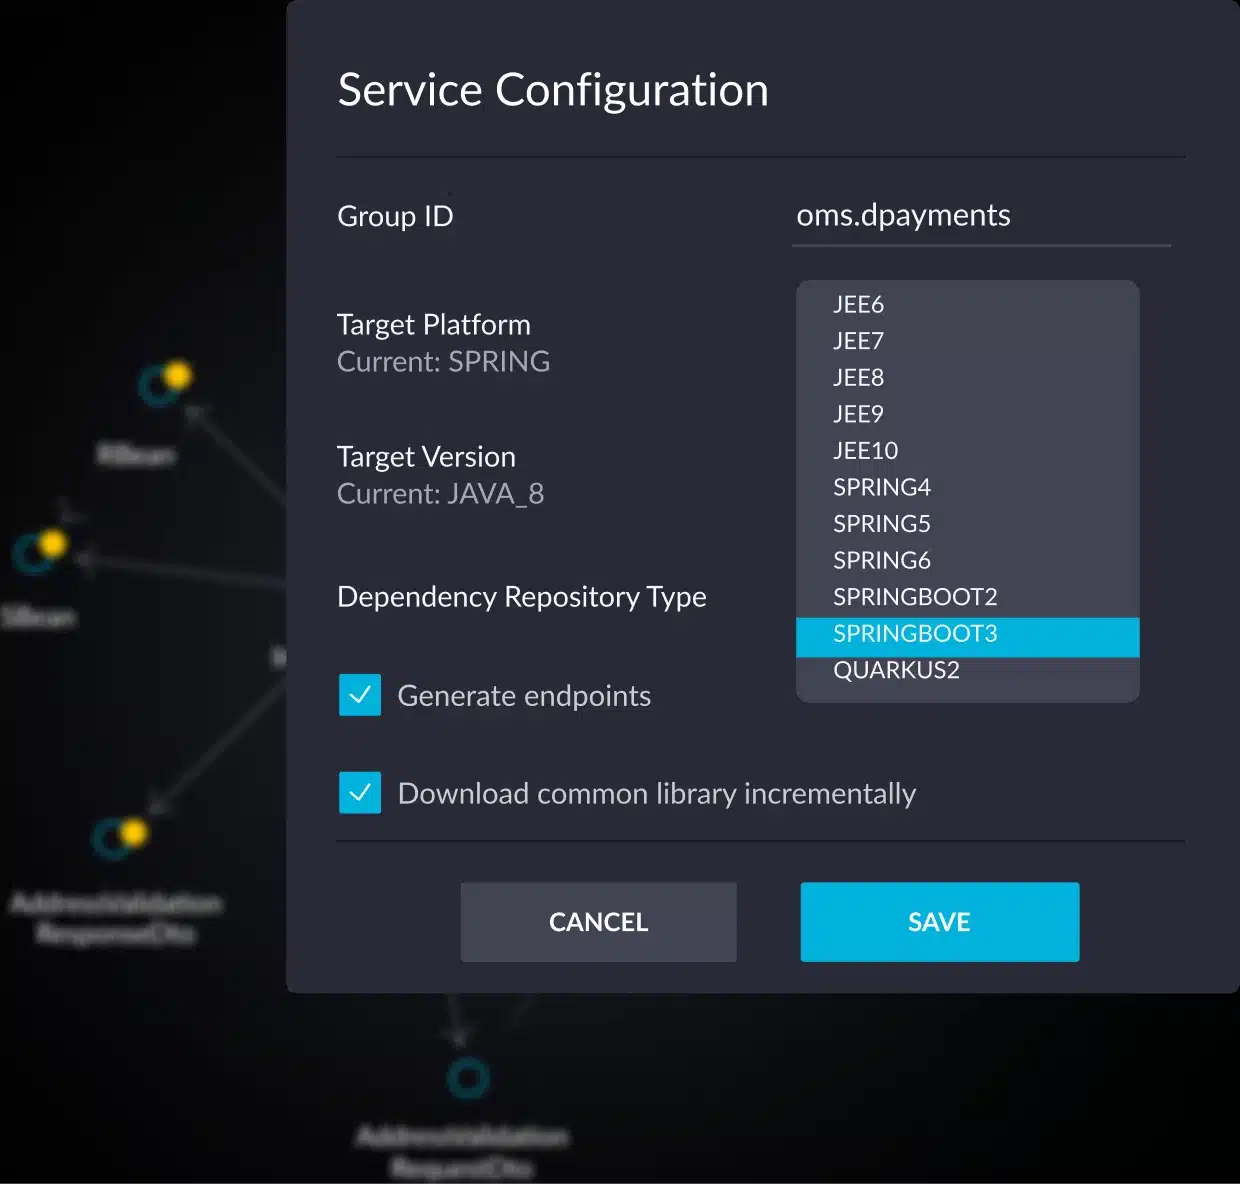Screen dimensions: 1240x1184
Task: Select JEE6 from the platform list
Action: 967,304
